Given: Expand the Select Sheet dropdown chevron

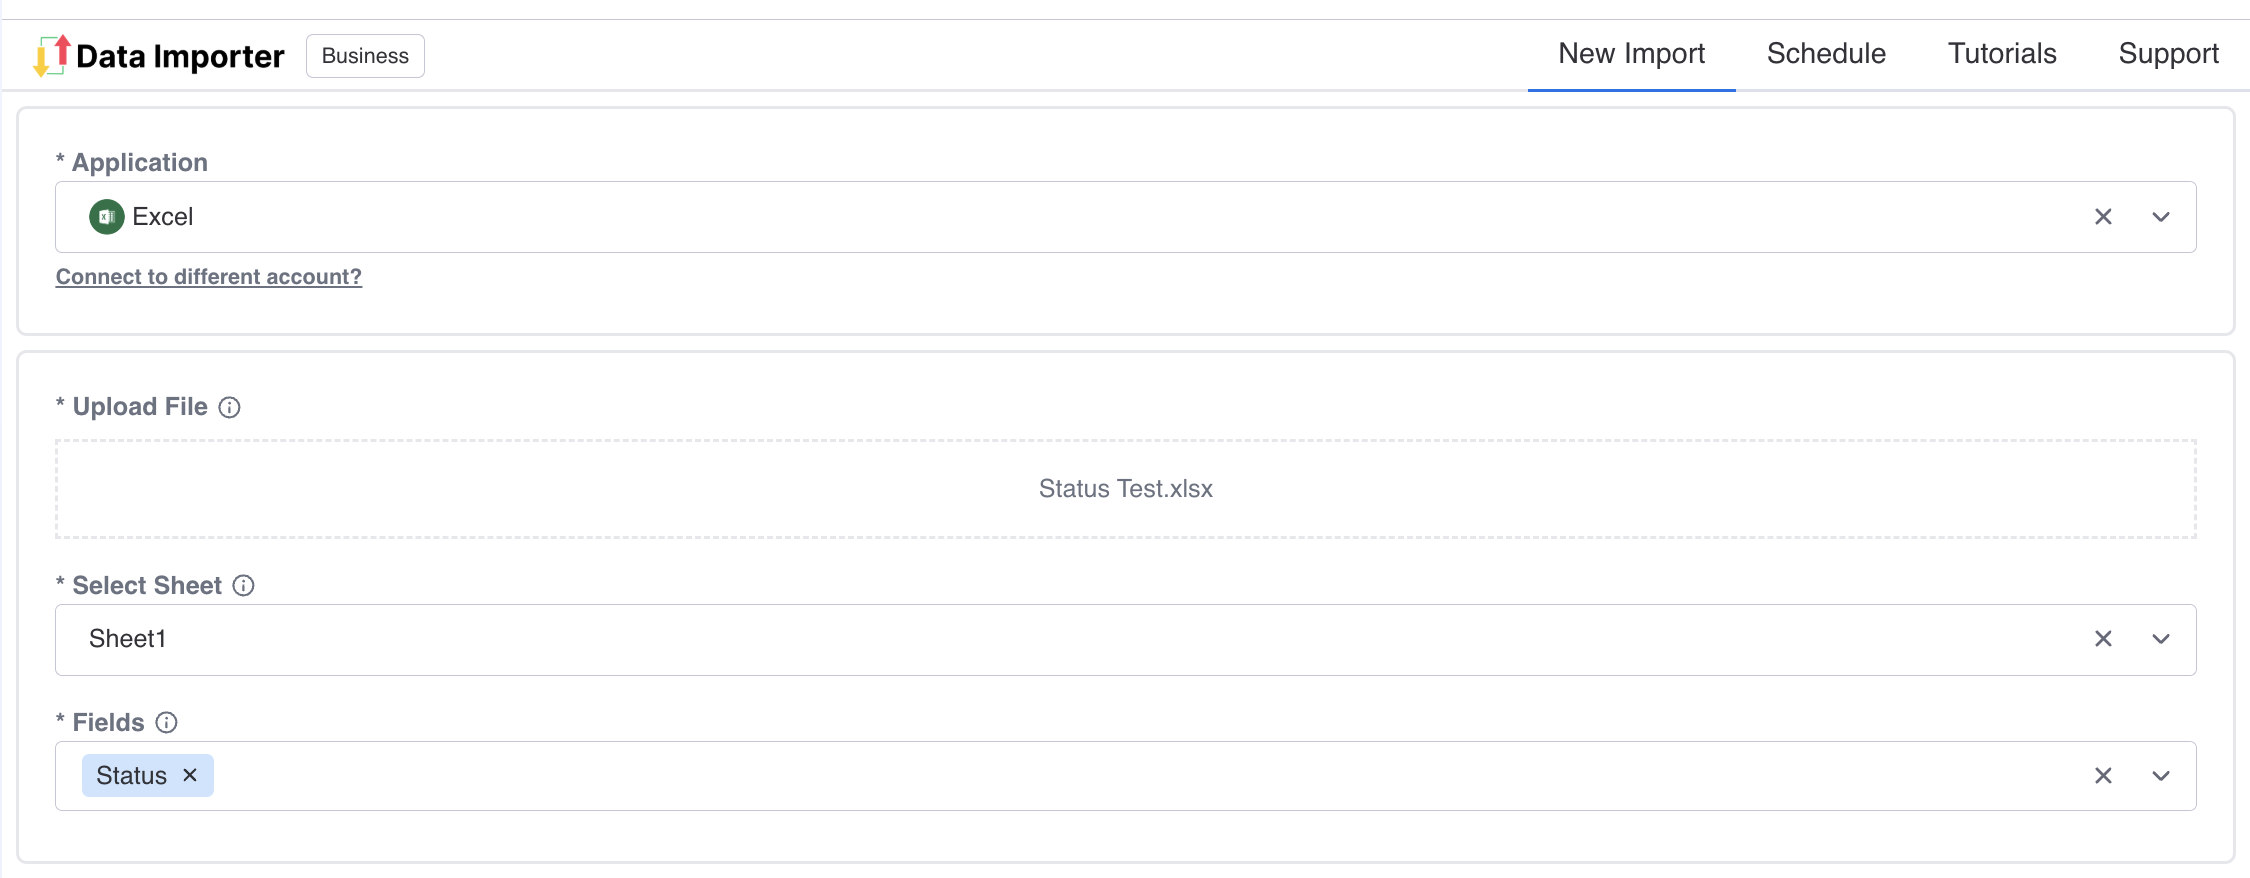Looking at the screenshot, I should (x=2160, y=639).
